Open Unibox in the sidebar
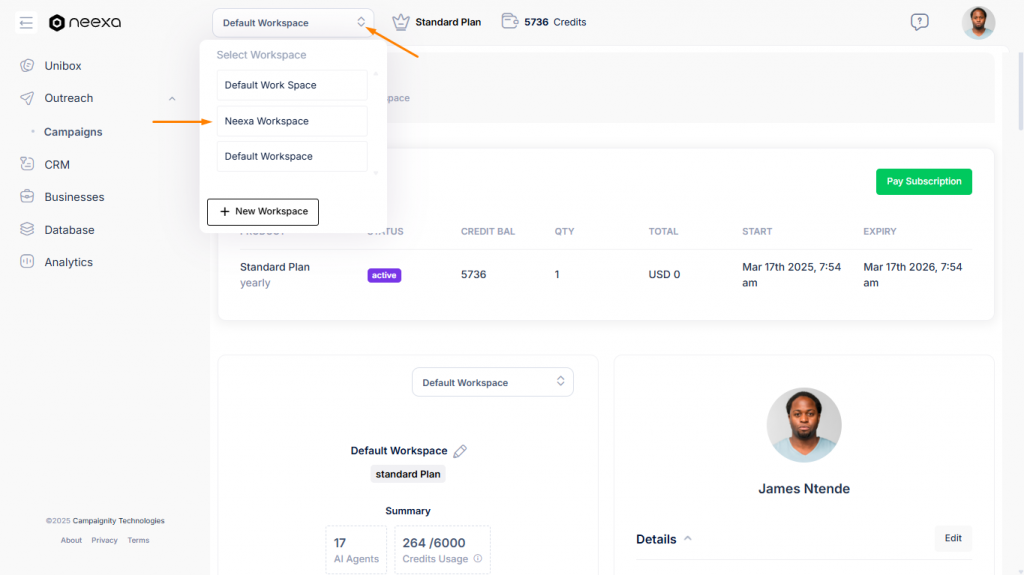The image size is (1024, 575). 62,66
